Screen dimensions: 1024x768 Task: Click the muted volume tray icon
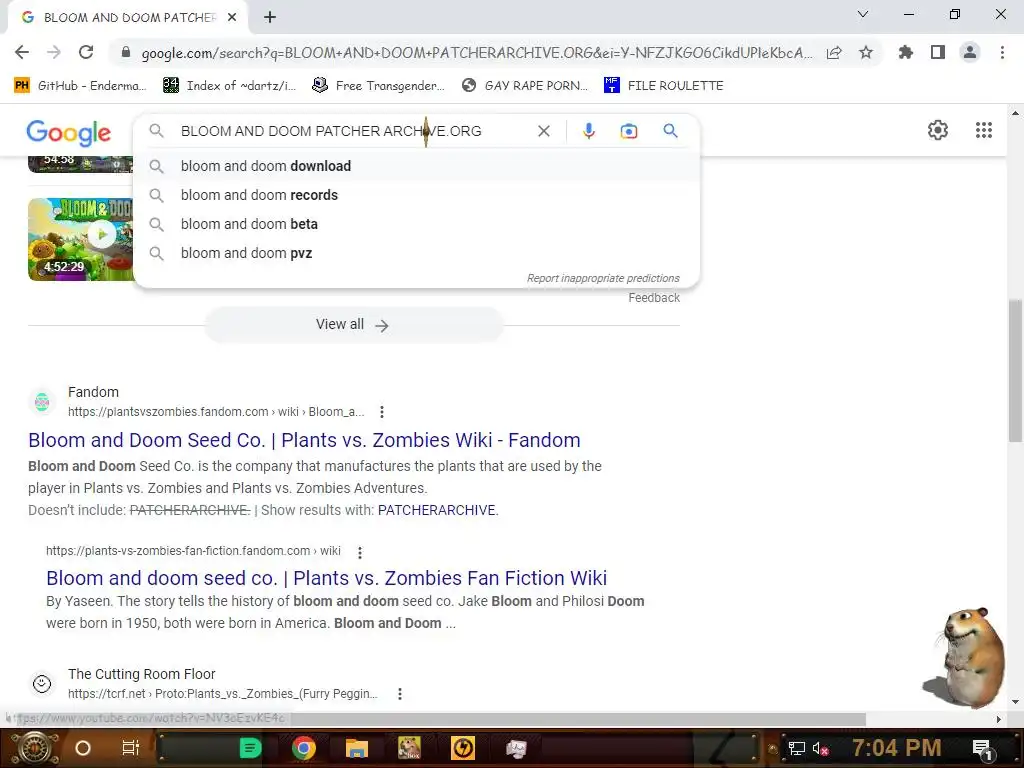click(820, 748)
